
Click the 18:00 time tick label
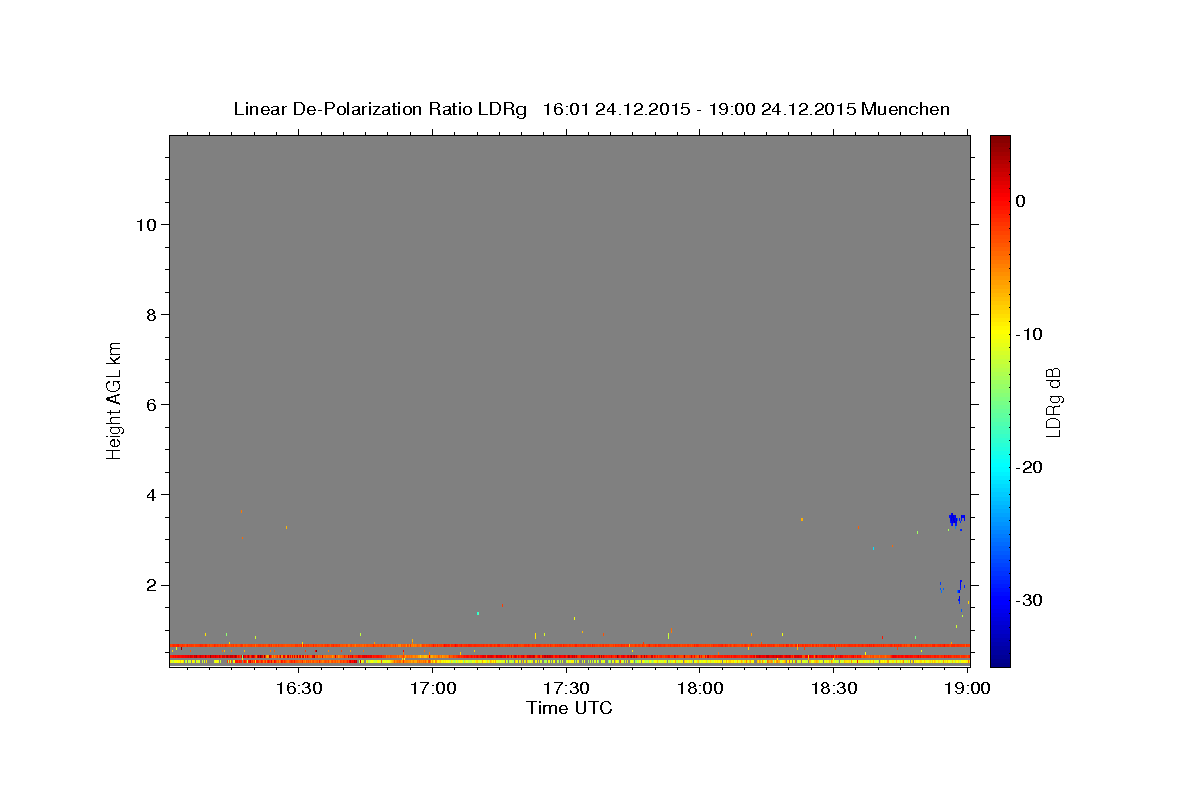click(700, 688)
